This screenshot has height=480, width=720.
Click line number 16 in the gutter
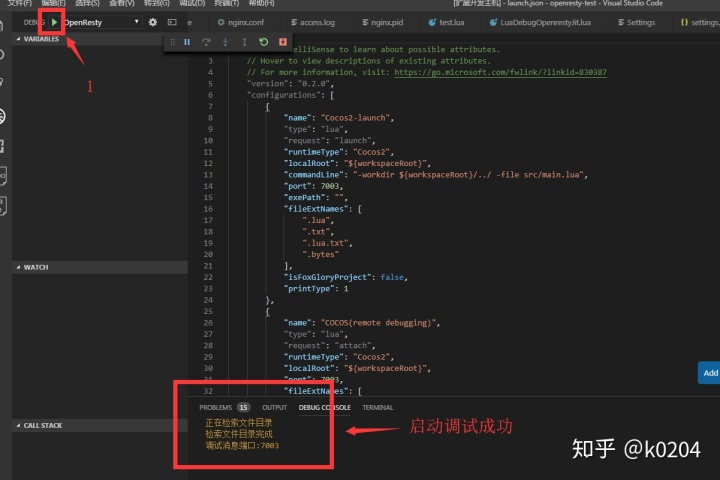point(208,209)
